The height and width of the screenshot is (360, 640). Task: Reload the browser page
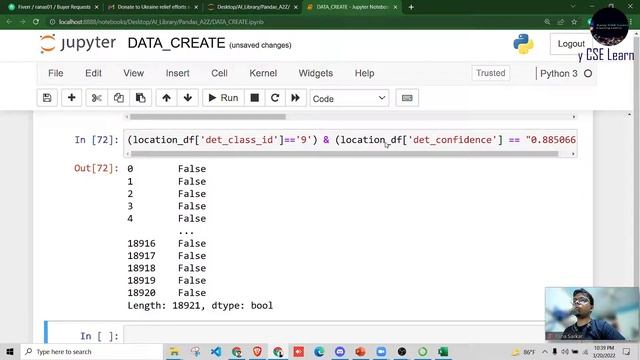pyautogui.click(x=36, y=22)
